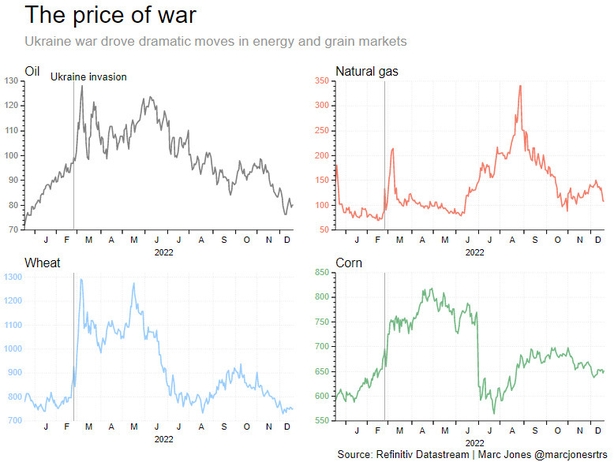The height and width of the screenshot is (462, 614).
Task: Select the Ukraine invasion label on Oil chart
Action: (88, 77)
